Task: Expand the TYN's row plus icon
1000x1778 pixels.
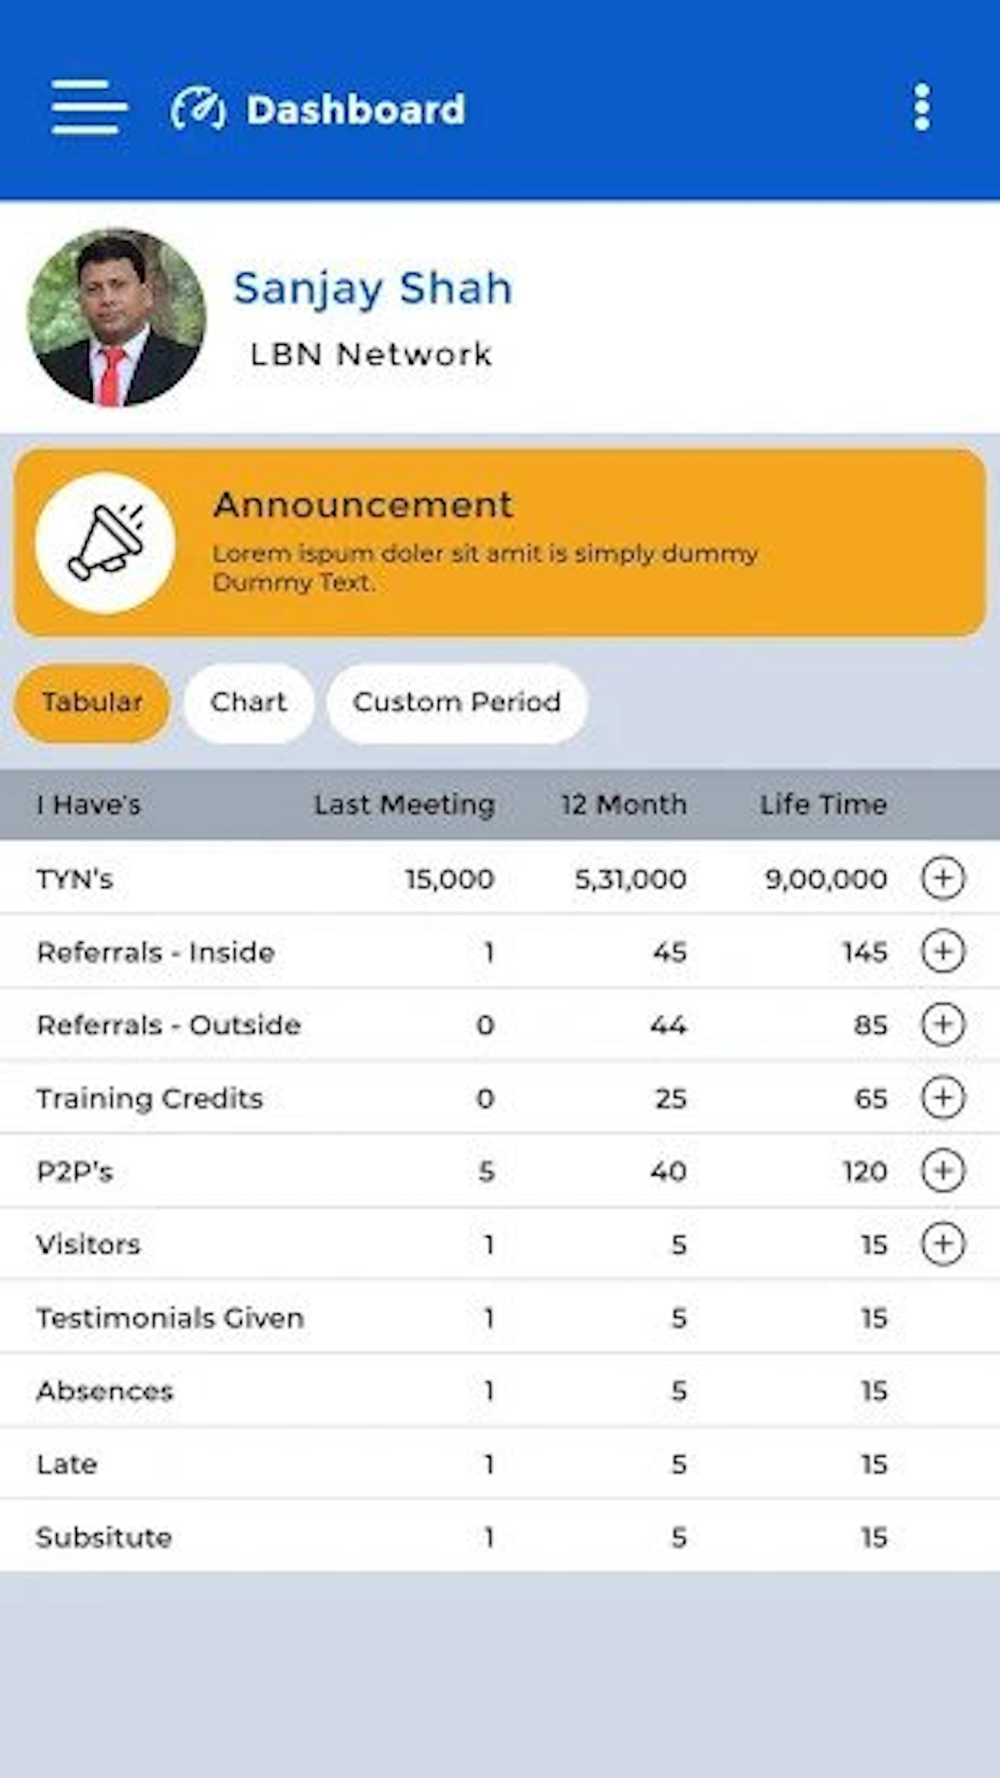Action: pyautogui.click(x=942, y=878)
